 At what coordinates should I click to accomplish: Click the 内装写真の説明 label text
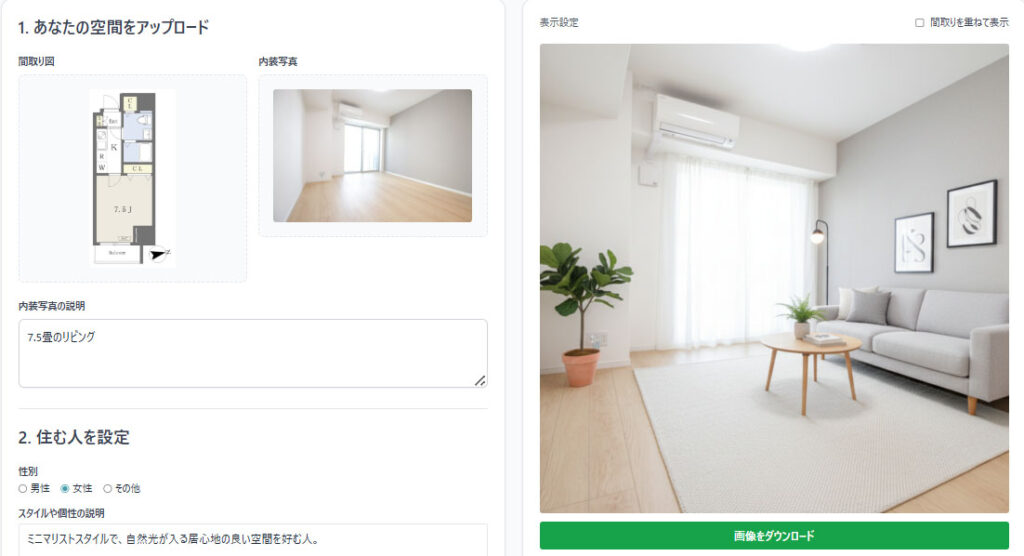[x=52, y=306]
